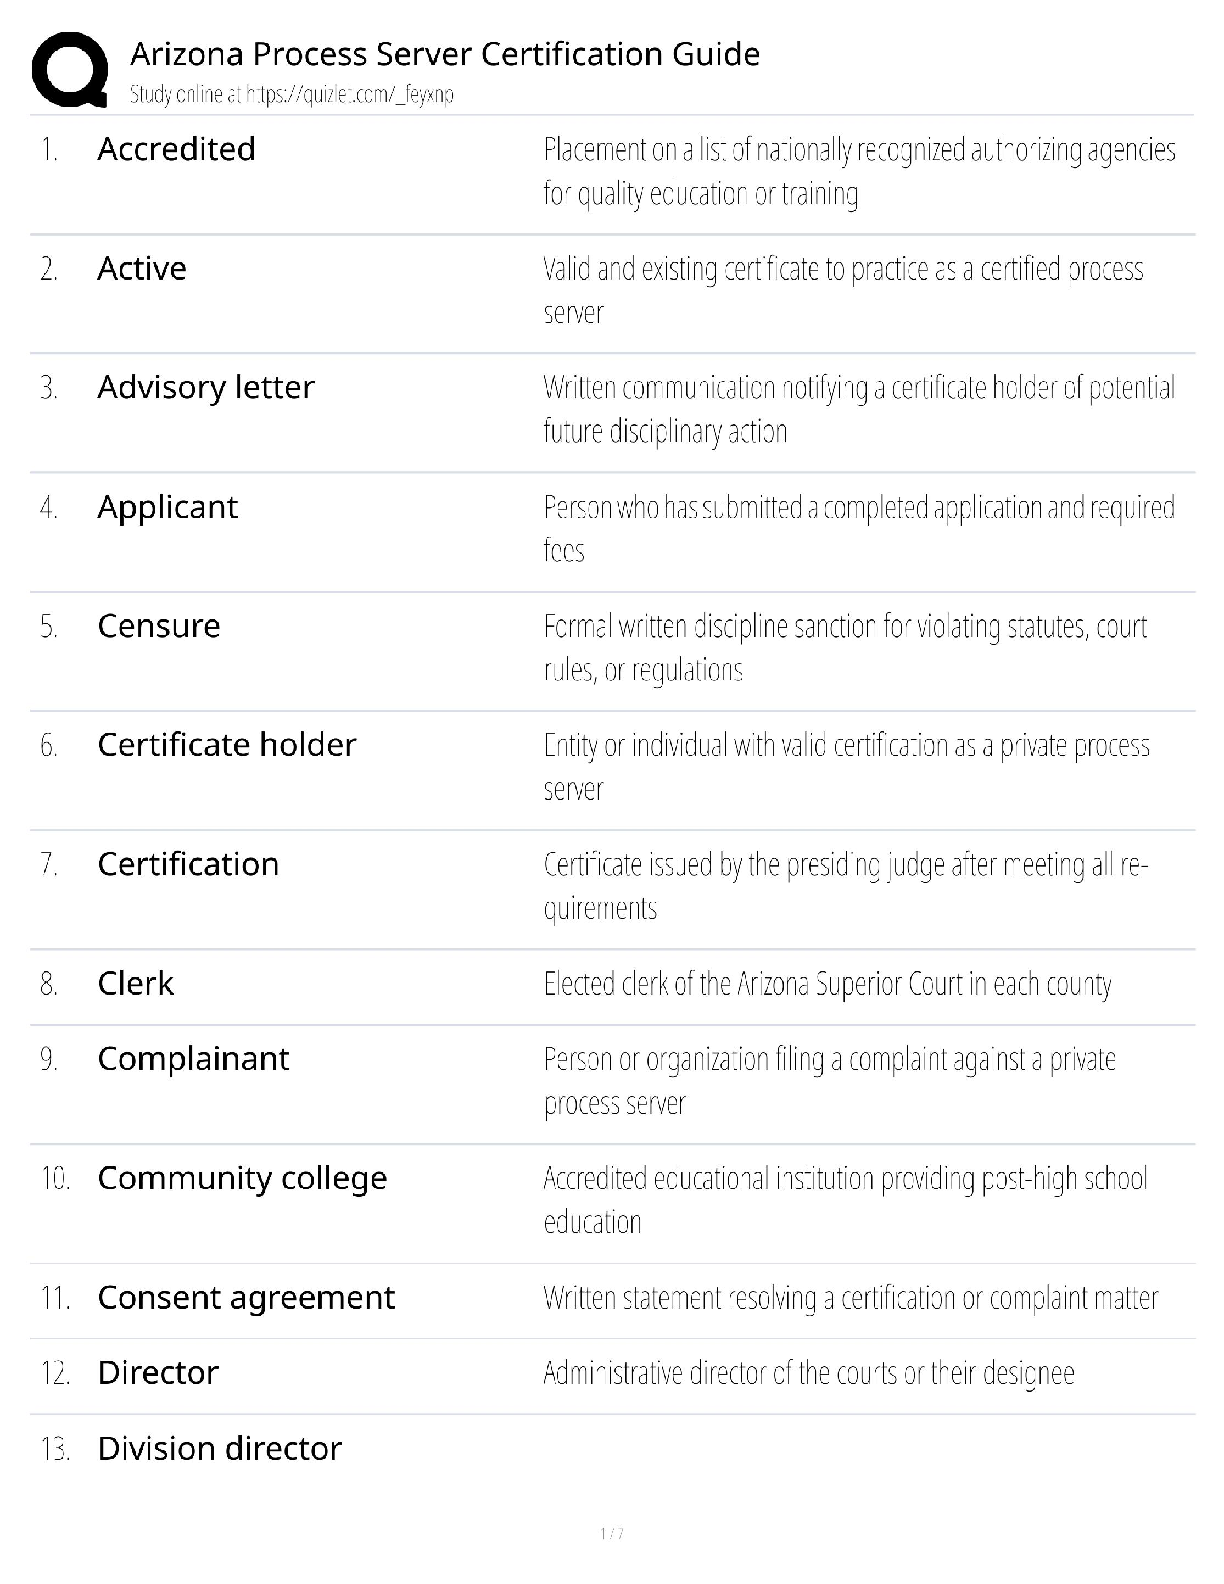Image resolution: width=1224 pixels, height=1584 pixels.
Task: Click the Administrative director of the courts definition
Action: tap(808, 1374)
